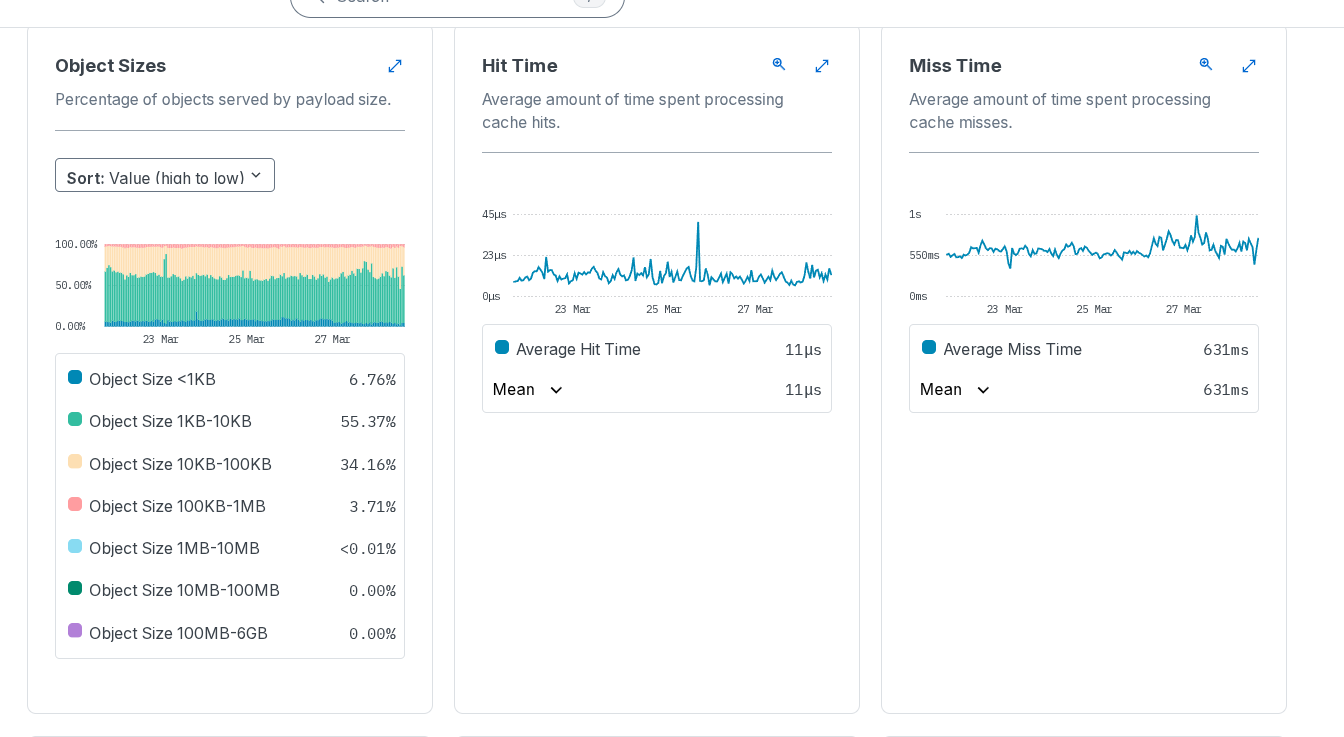
Task: Expand the Object Sizes panel
Action: pyautogui.click(x=395, y=66)
